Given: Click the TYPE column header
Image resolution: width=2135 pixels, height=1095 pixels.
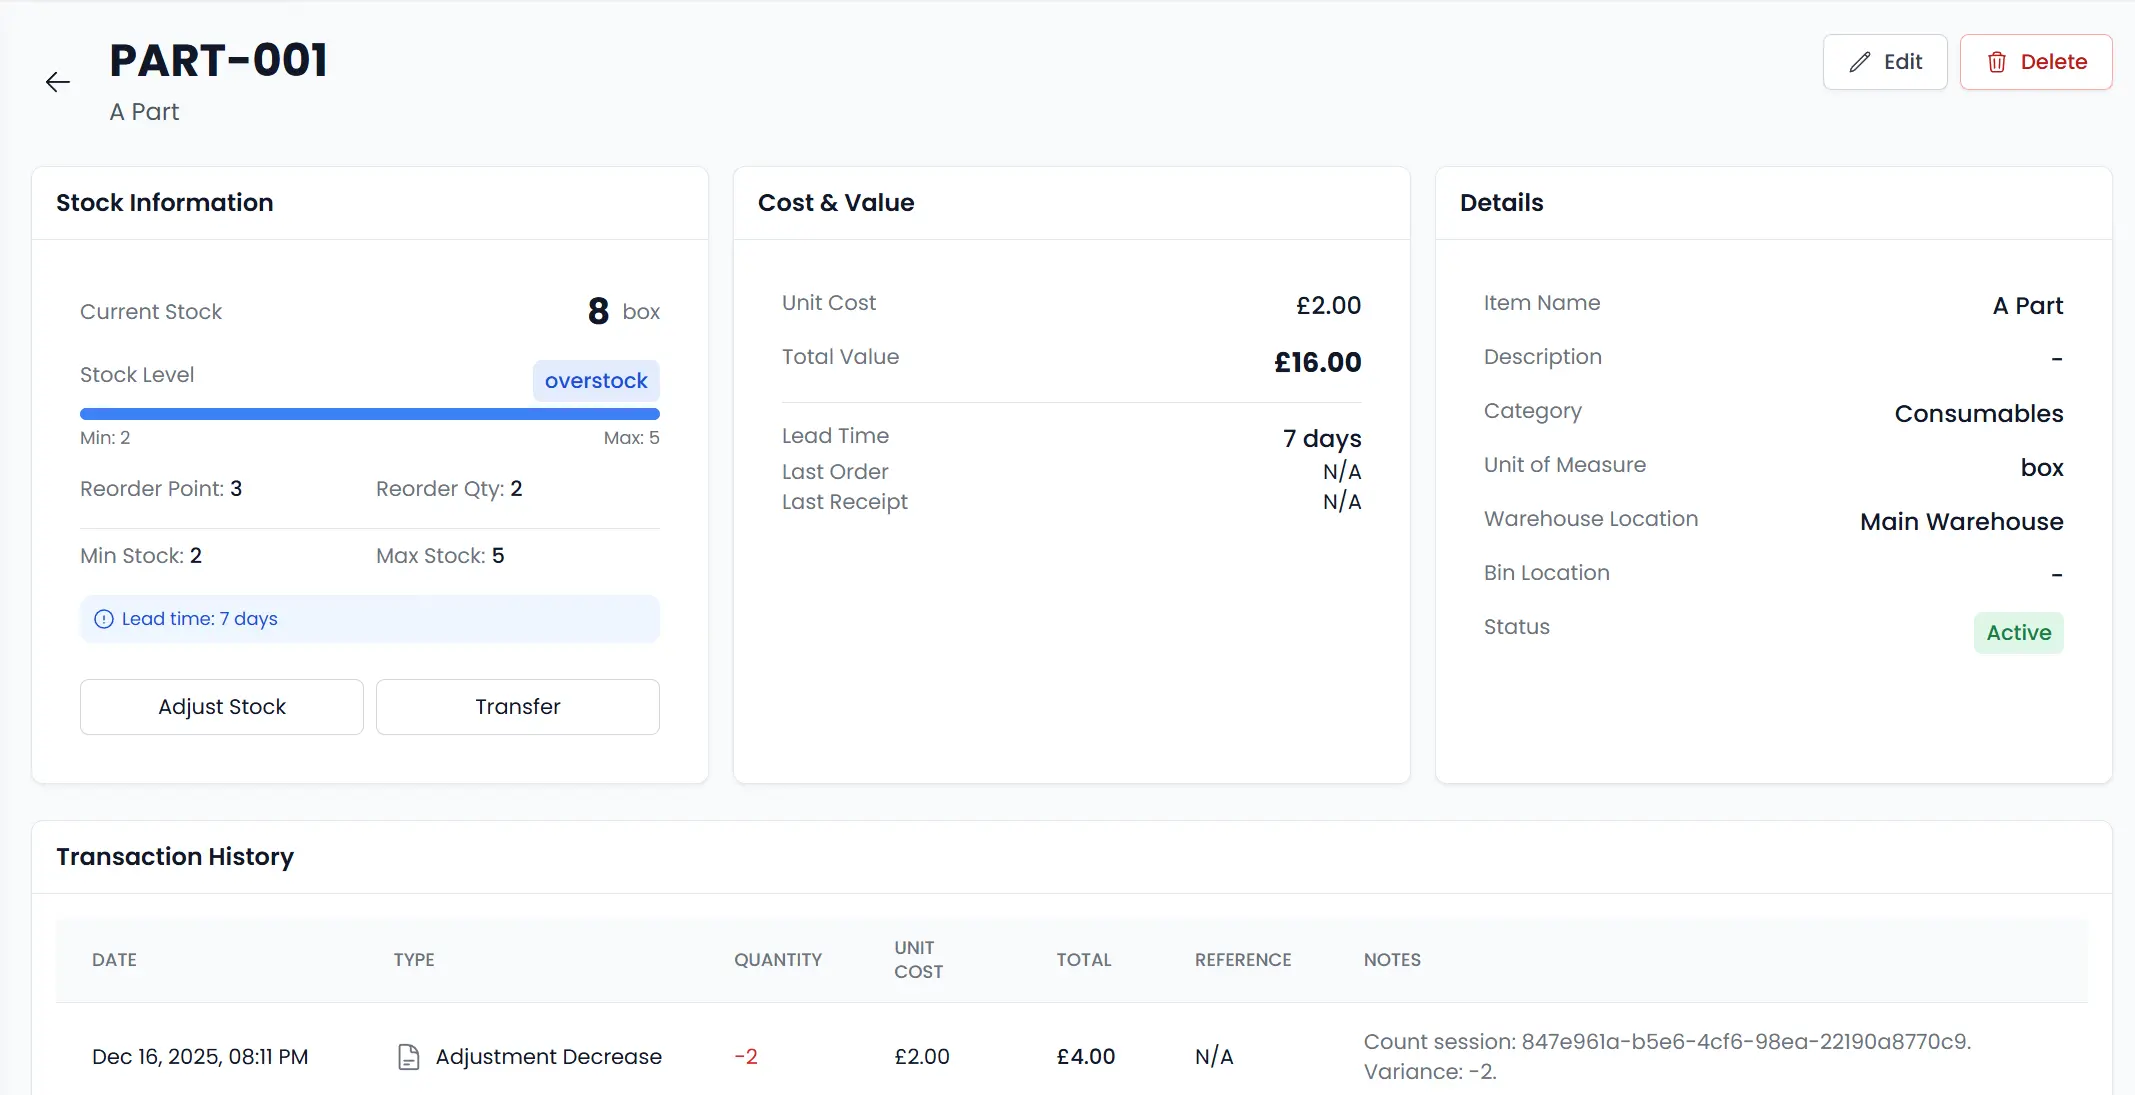Looking at the screenshot, I should (413, 960).
